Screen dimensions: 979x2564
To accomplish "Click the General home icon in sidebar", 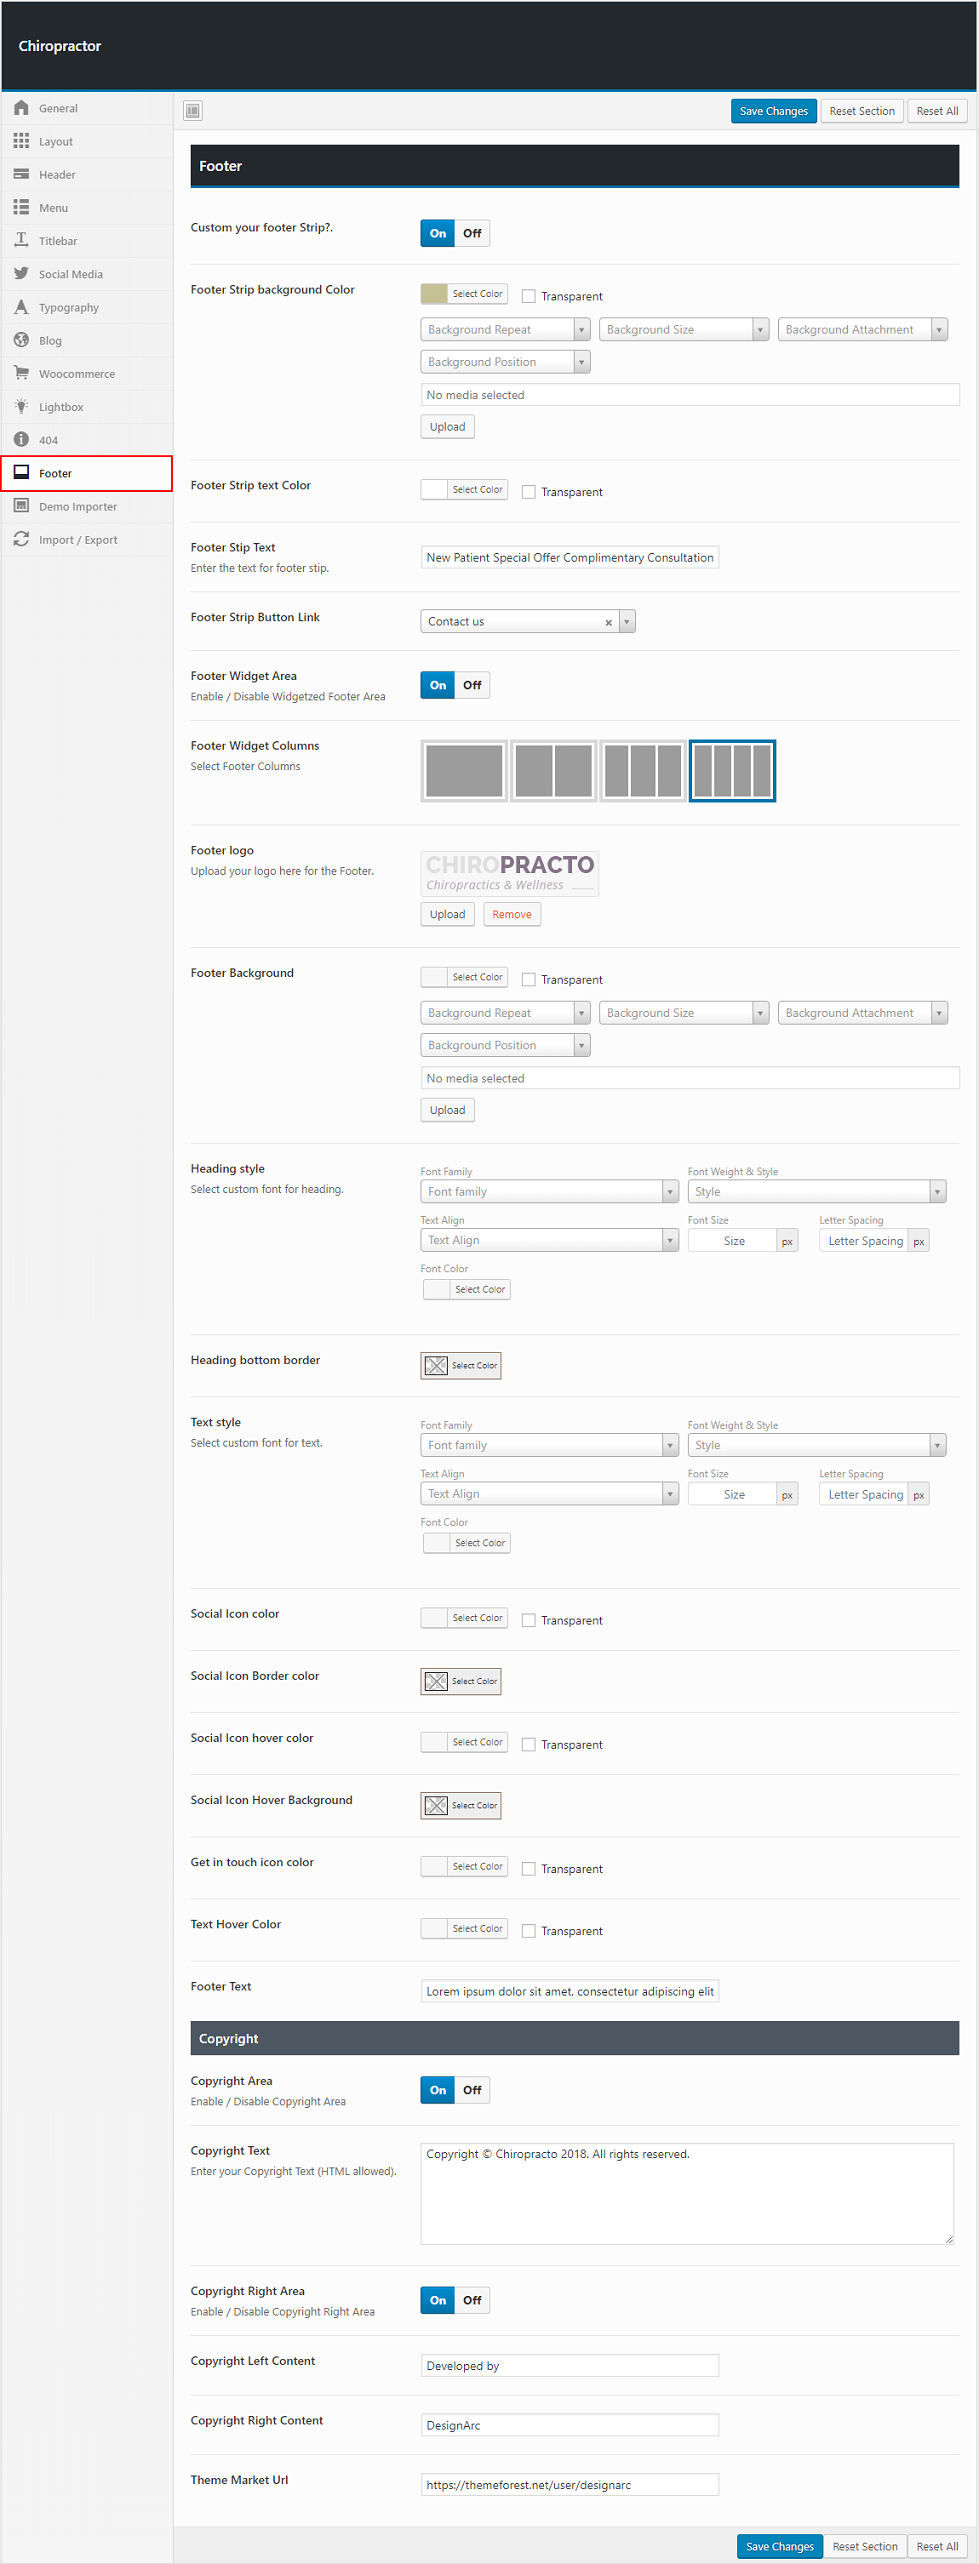I will [x=21, y=108].
